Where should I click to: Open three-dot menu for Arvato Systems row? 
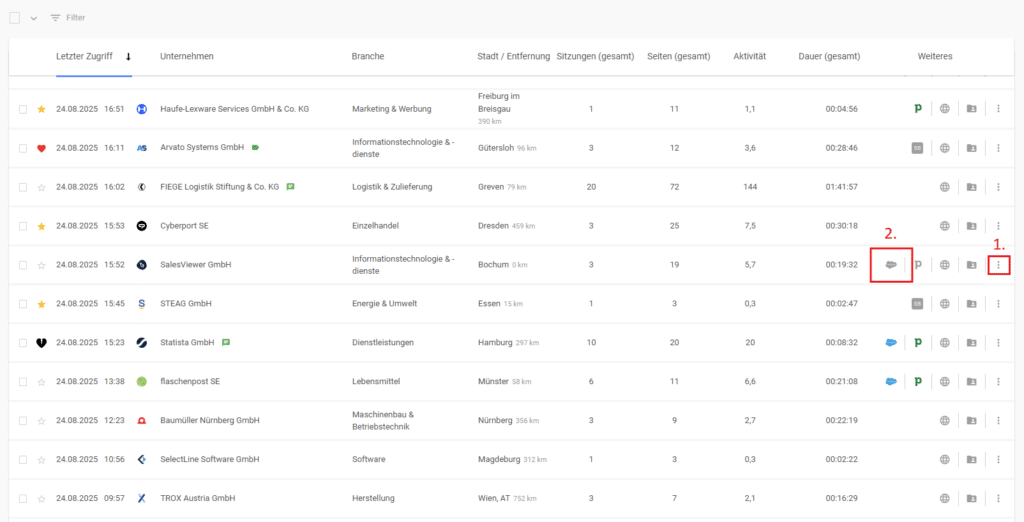click(x=998, y=148)
